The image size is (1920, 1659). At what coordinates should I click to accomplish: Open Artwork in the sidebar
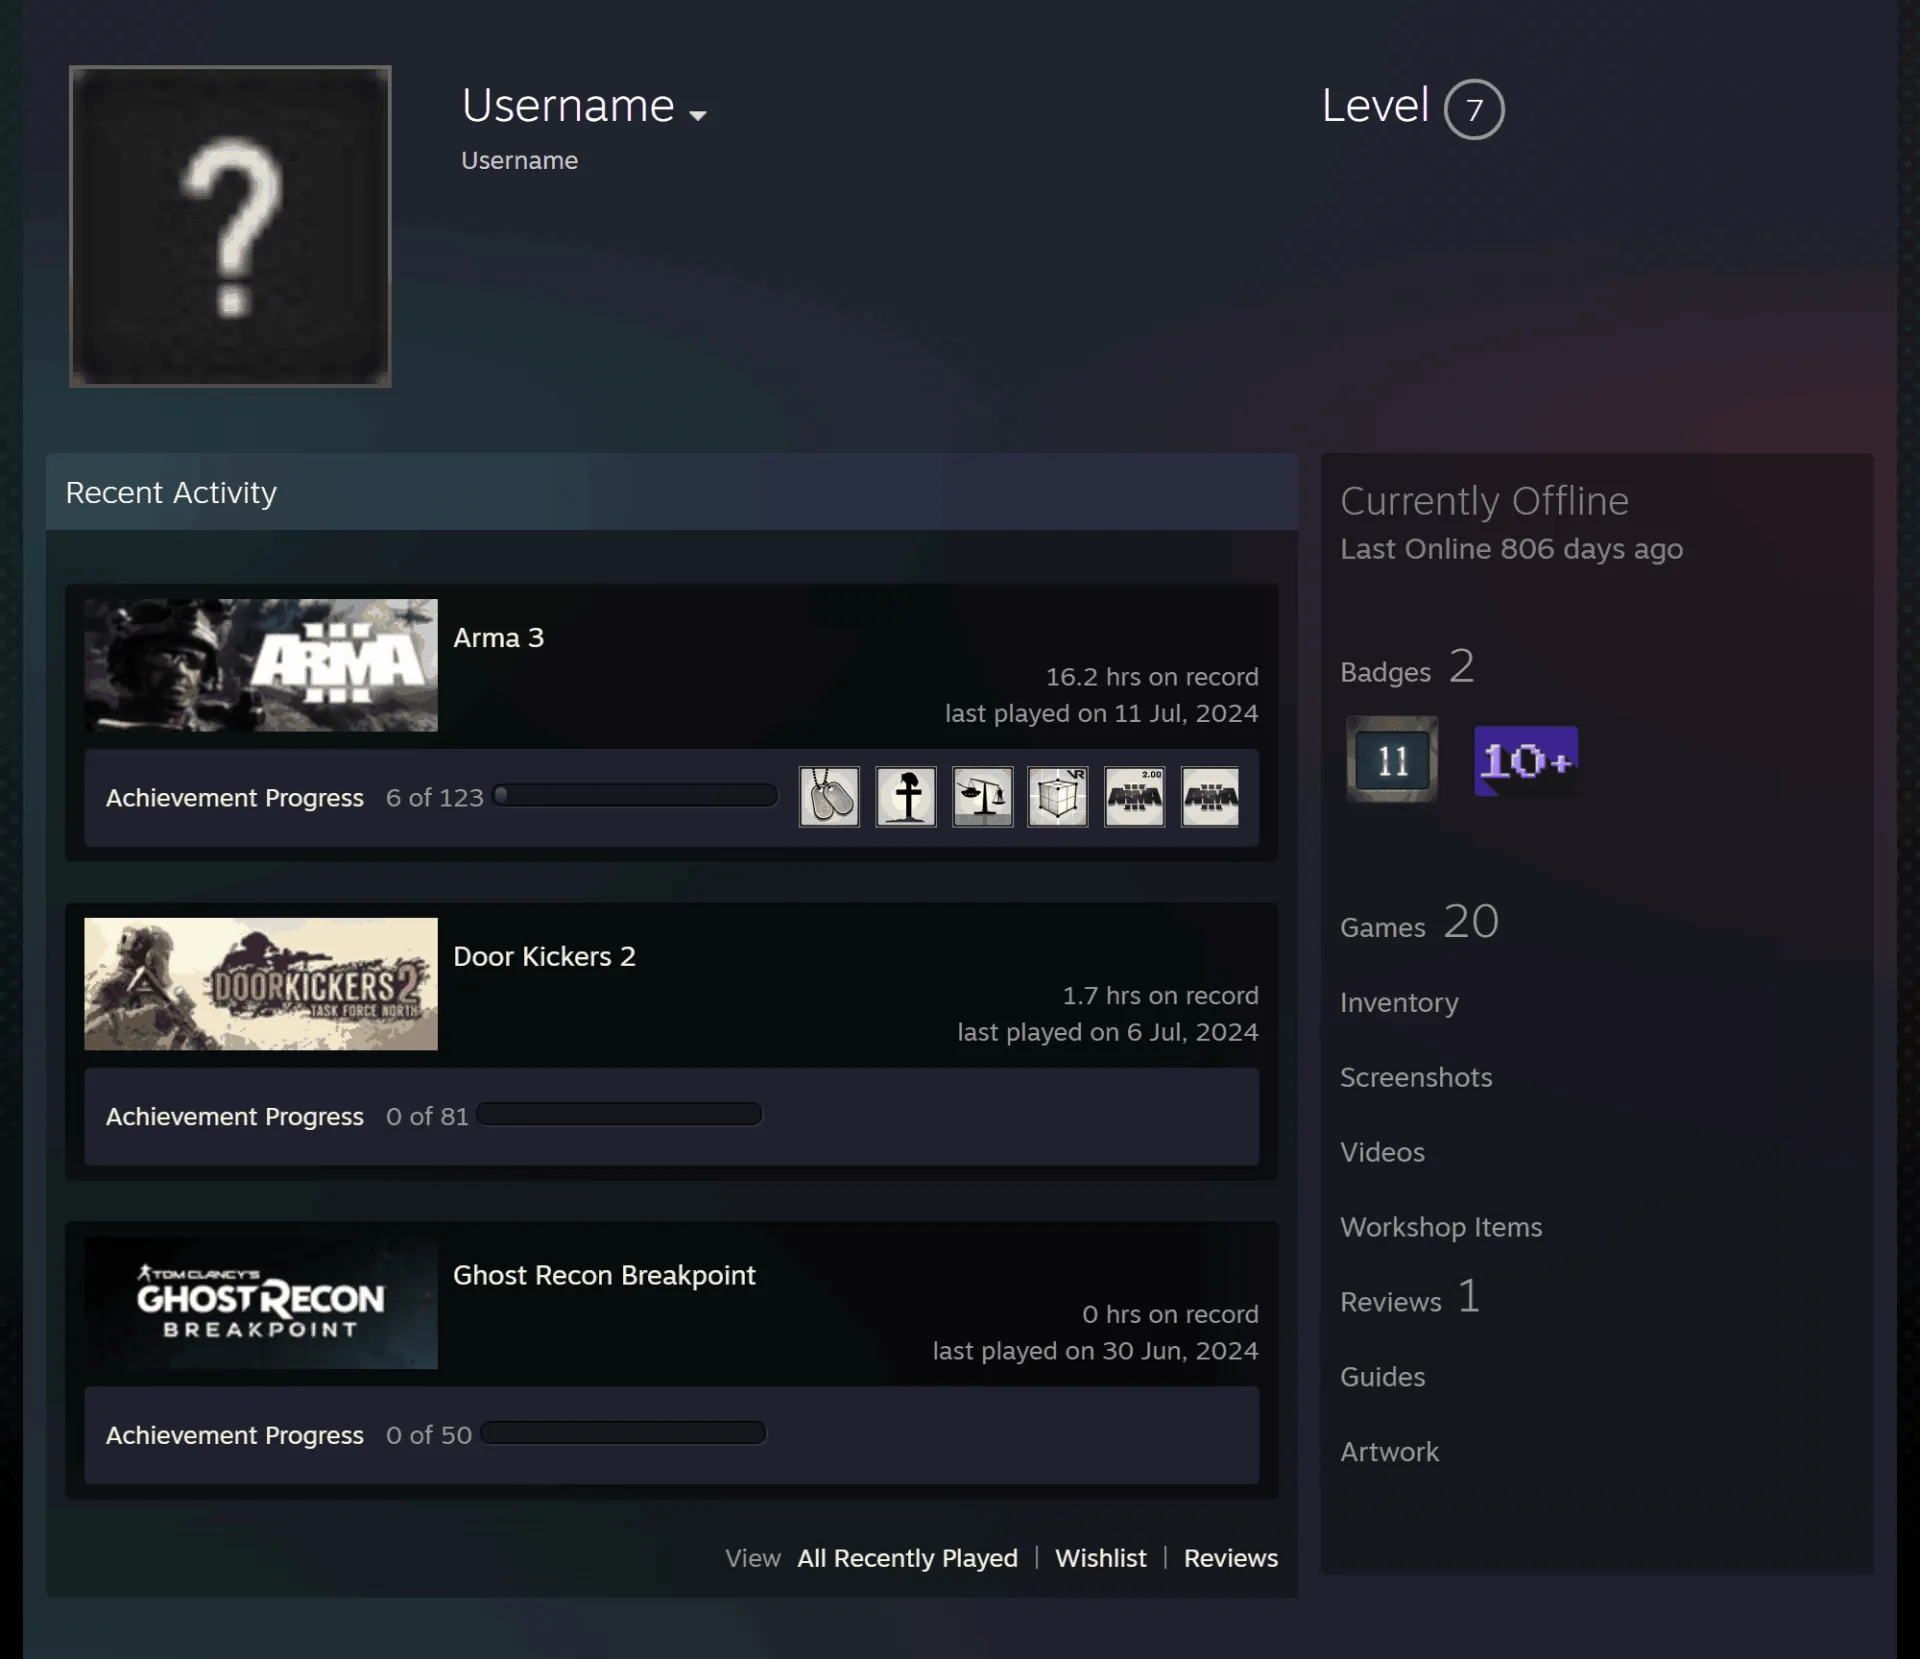coord(1390,1452)
